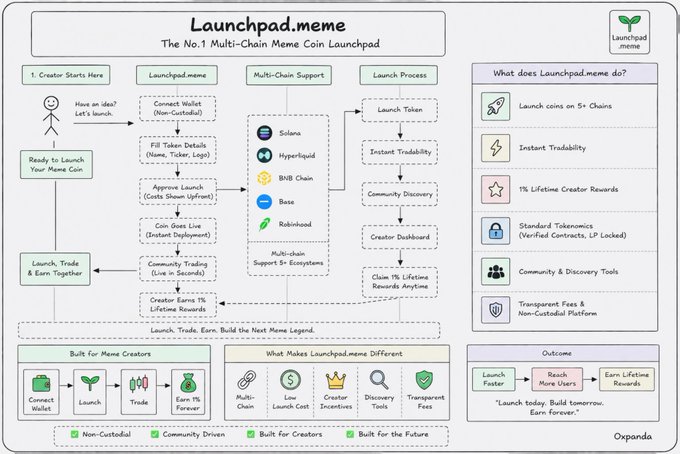
Task: Click the padlock Standard Tokenomics icon
Action: (496, 231)
